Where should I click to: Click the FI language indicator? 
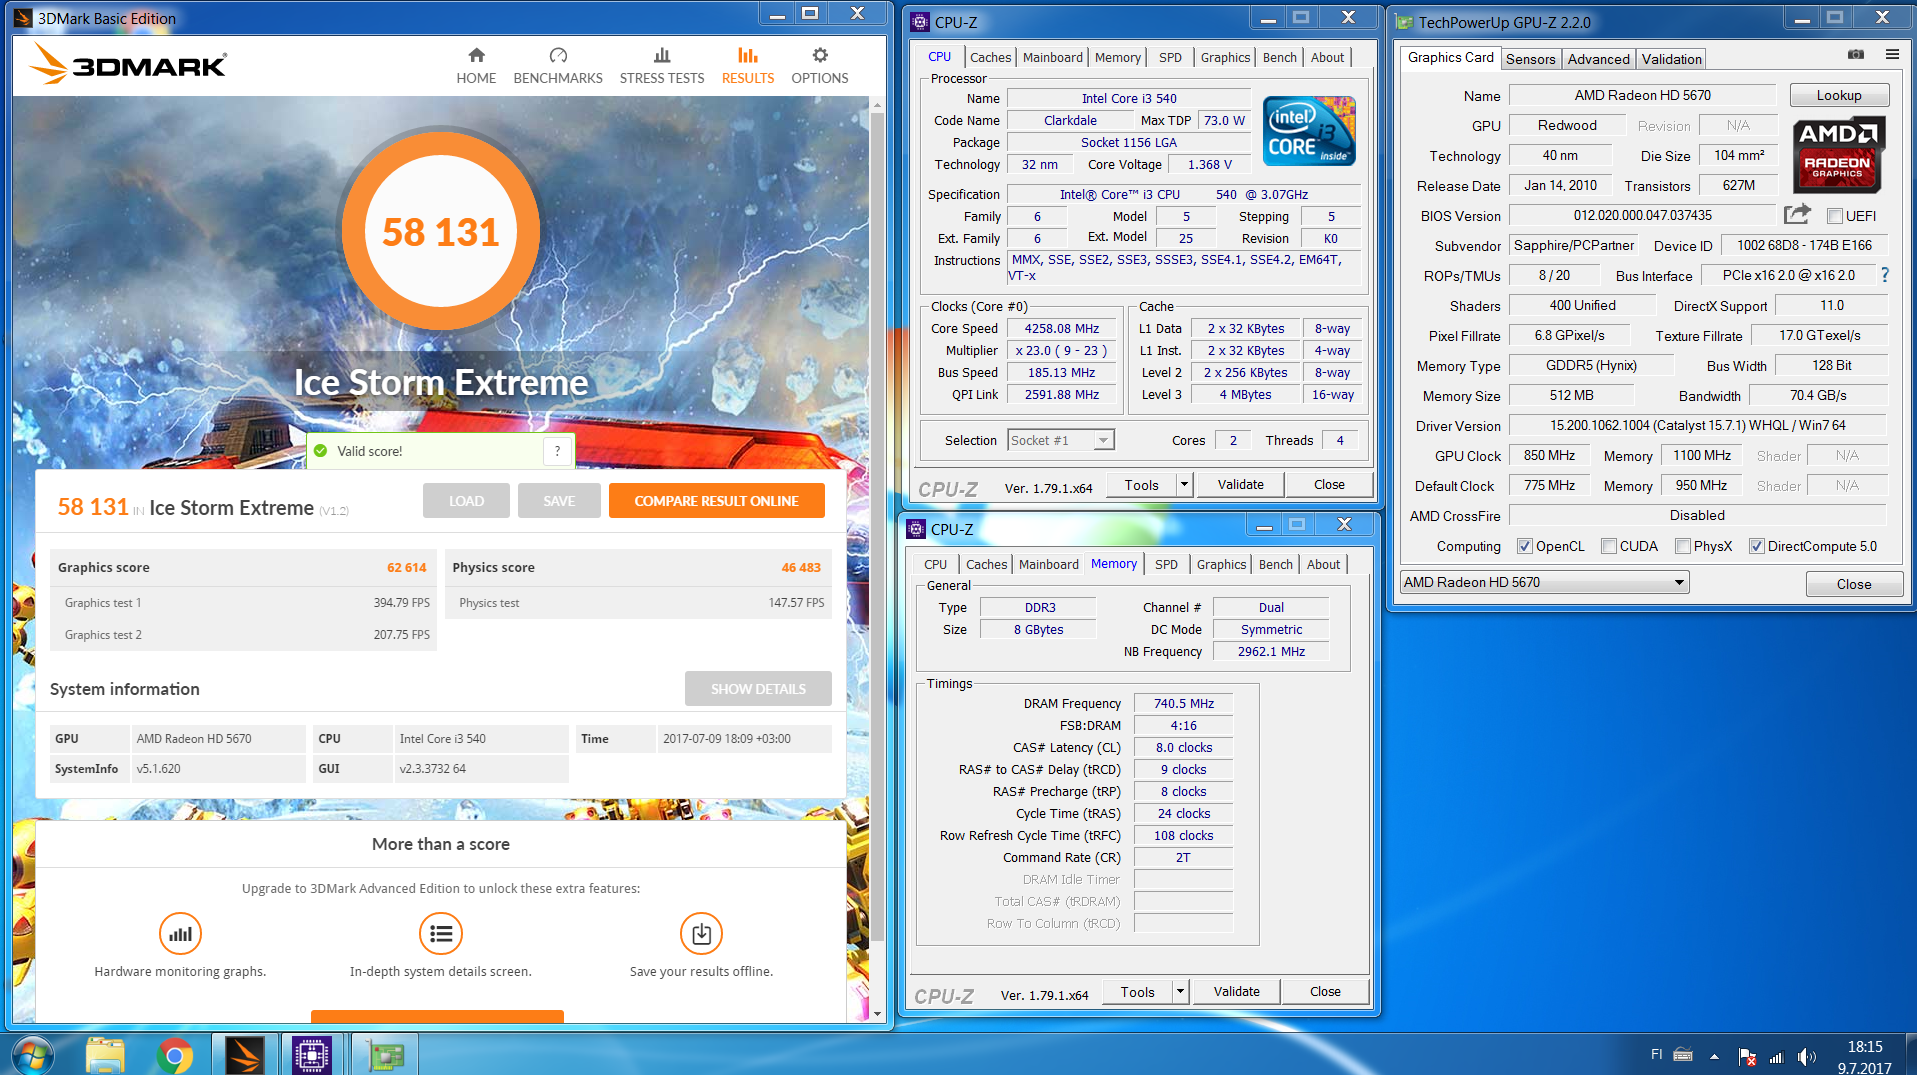coord(1656,1054)
